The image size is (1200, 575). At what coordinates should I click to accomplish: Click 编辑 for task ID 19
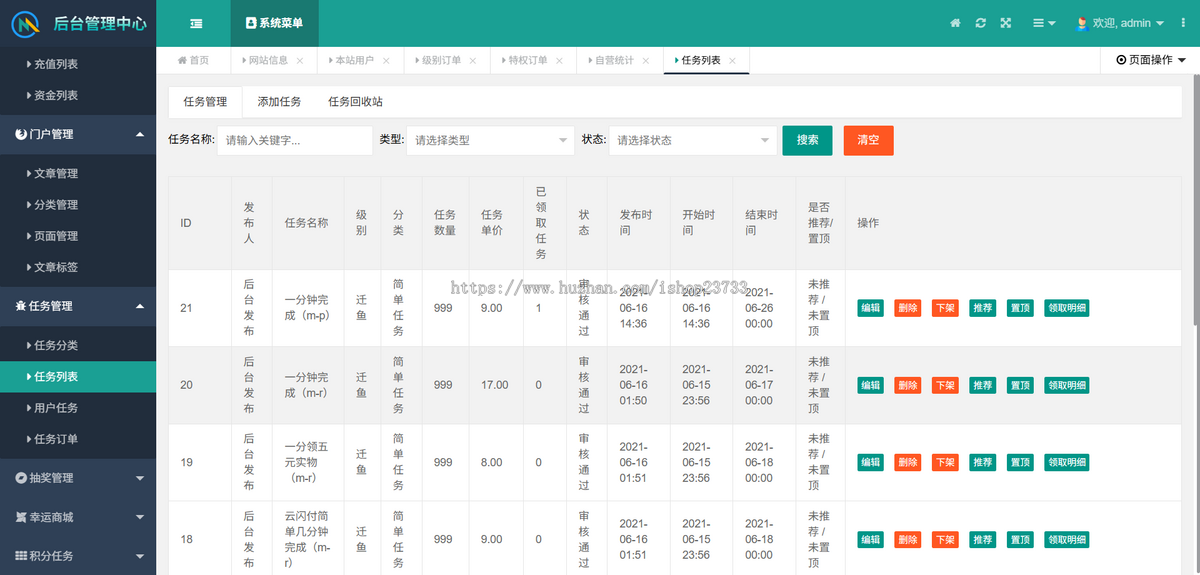871,462
